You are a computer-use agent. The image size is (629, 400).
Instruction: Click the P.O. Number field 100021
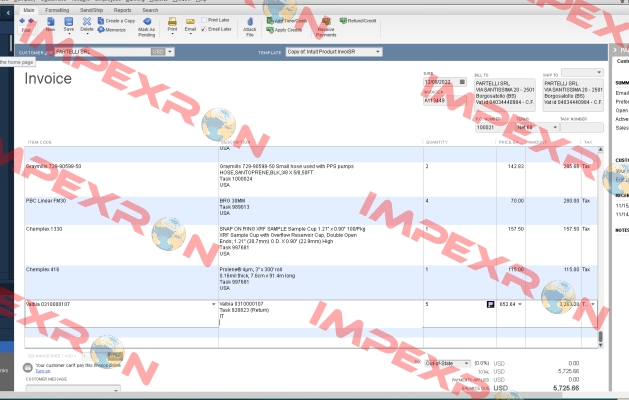(x=495, y=127)
